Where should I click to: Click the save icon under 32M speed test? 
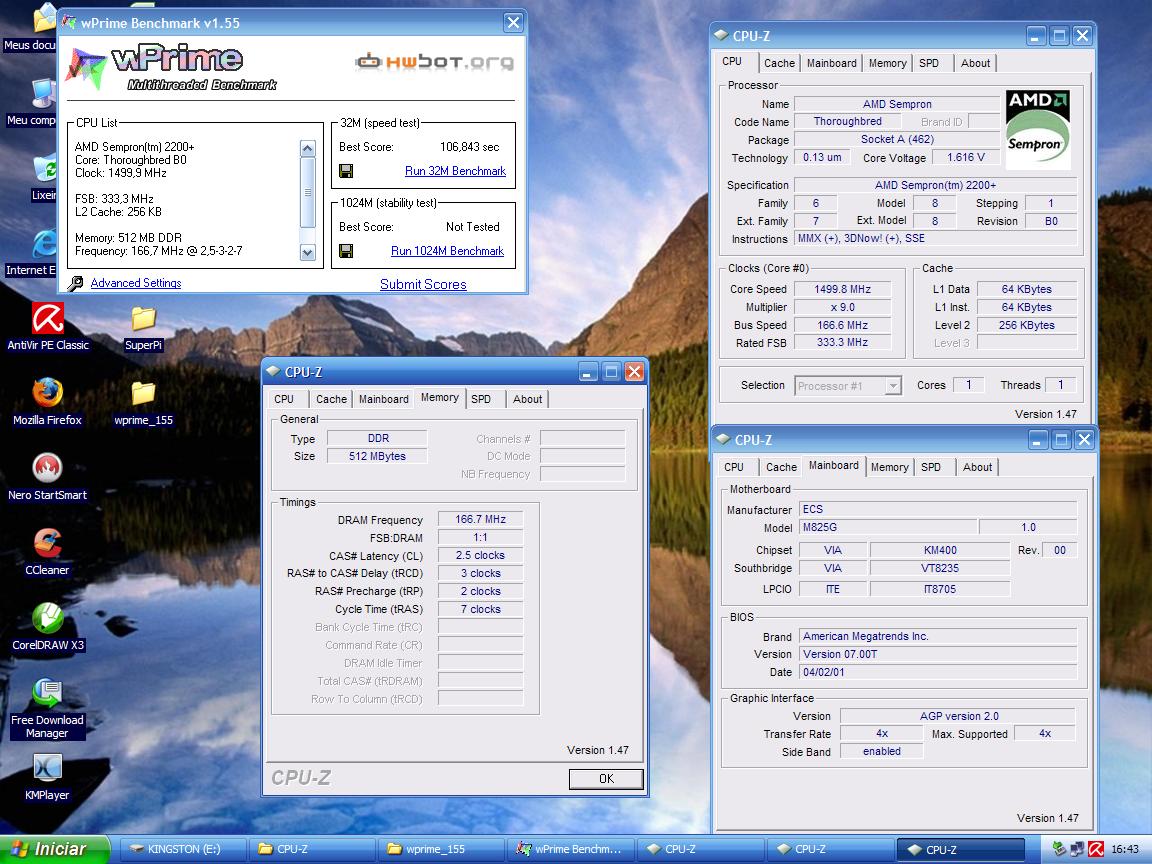346,171
